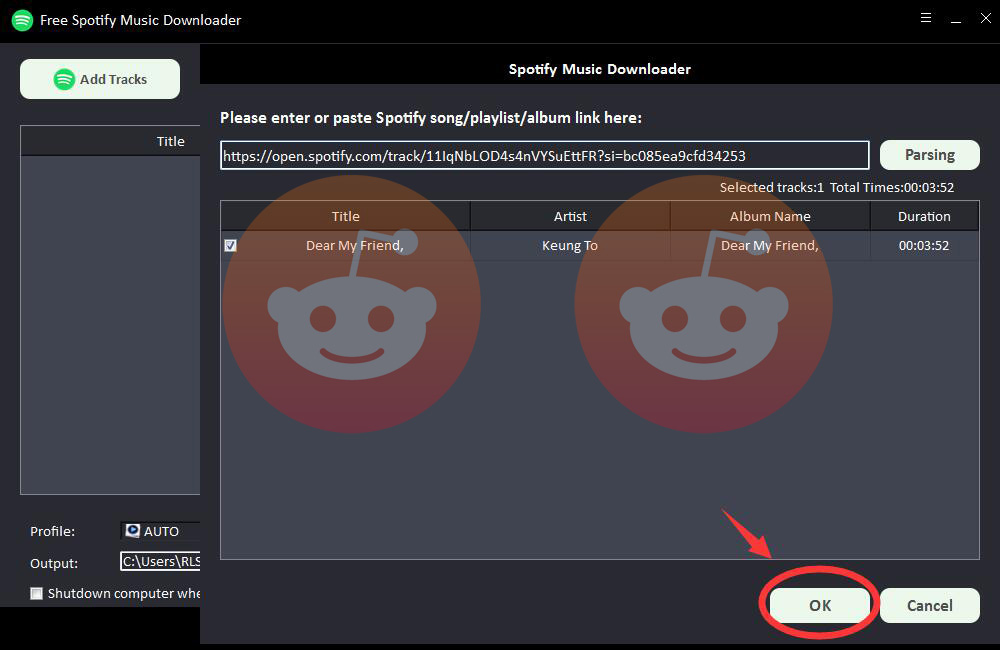Click the Title column header in the dialog
The height and width of the screenshot is (650, 1000).
click(x=345, y=216)
